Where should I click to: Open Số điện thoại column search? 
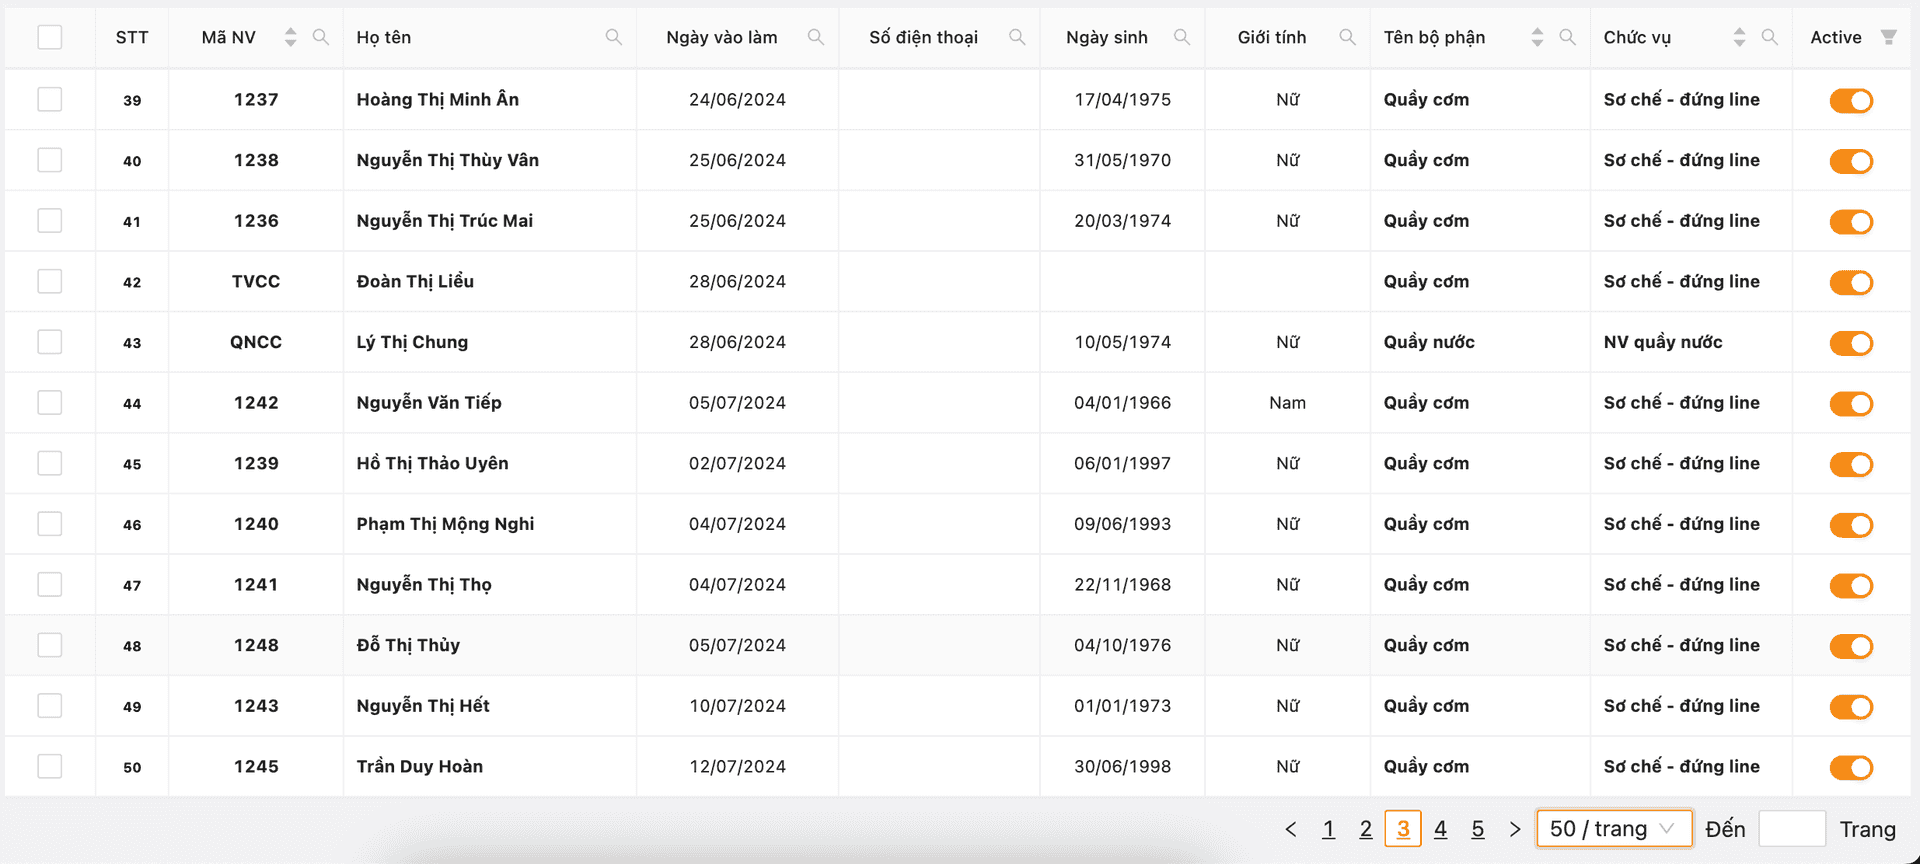coord(1017,37)
